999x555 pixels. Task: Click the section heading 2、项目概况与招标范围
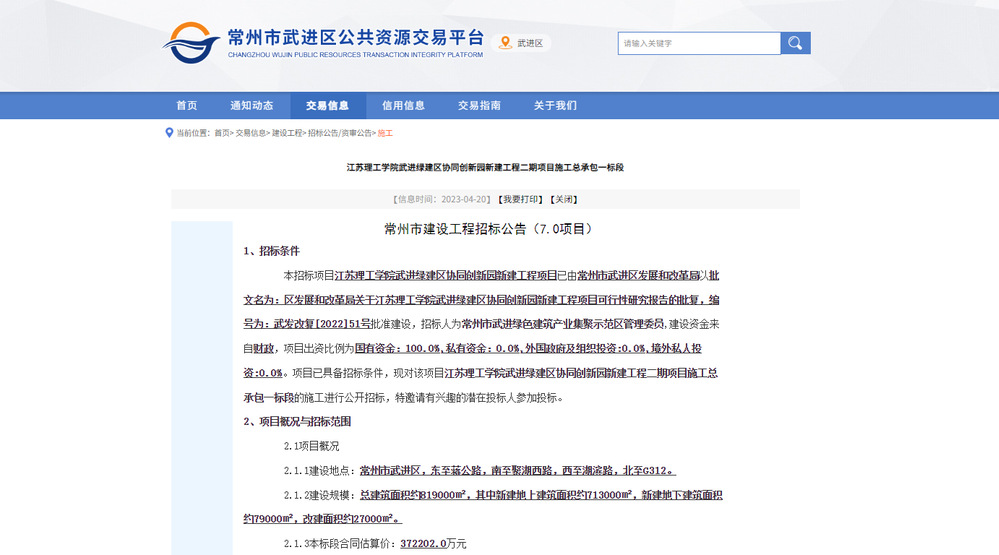297,421
